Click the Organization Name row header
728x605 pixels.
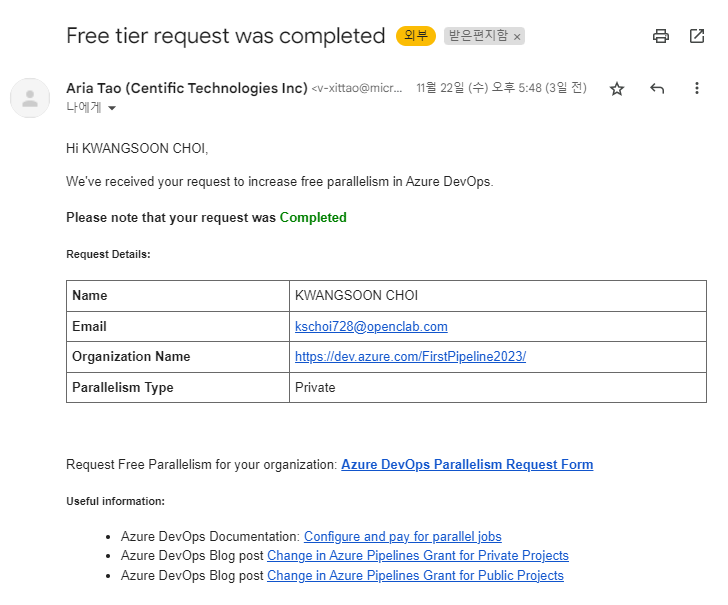click(x=178, y=357)
